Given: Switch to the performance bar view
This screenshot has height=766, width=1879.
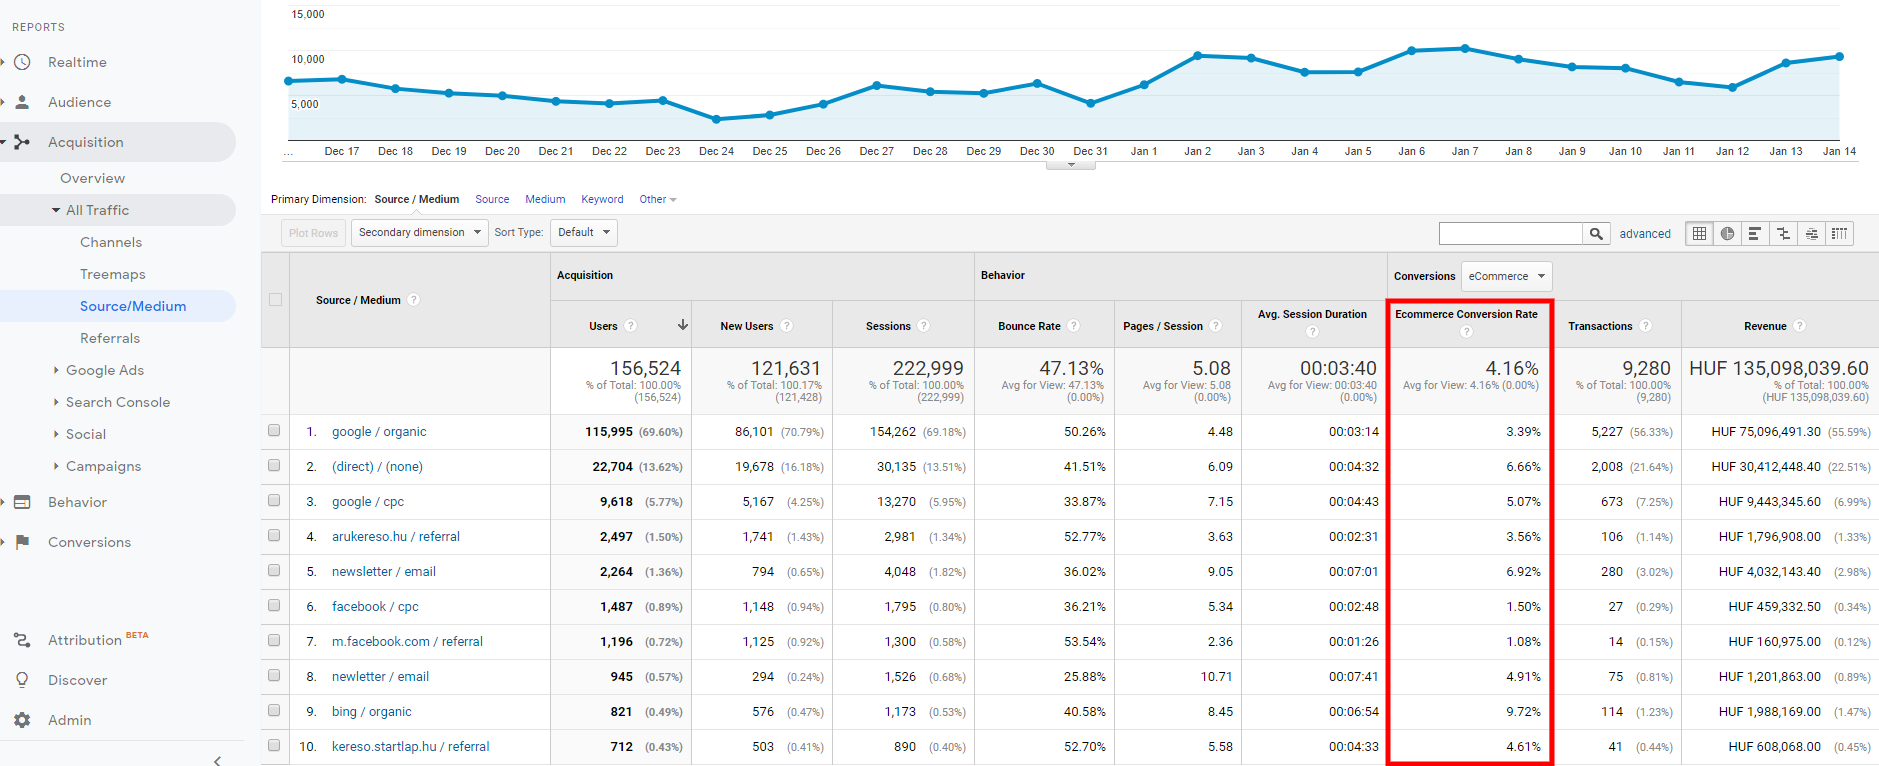Looking at the screenshot, I should pos(1754,234).
